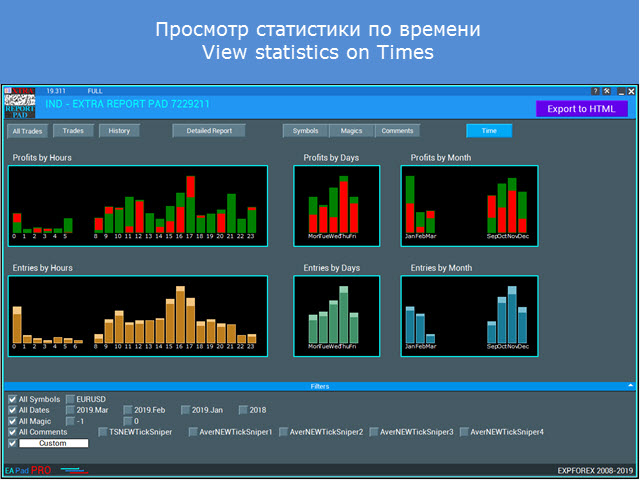
Task: Open the History tab
Action: pyautogui.click(x=119, y=131)
